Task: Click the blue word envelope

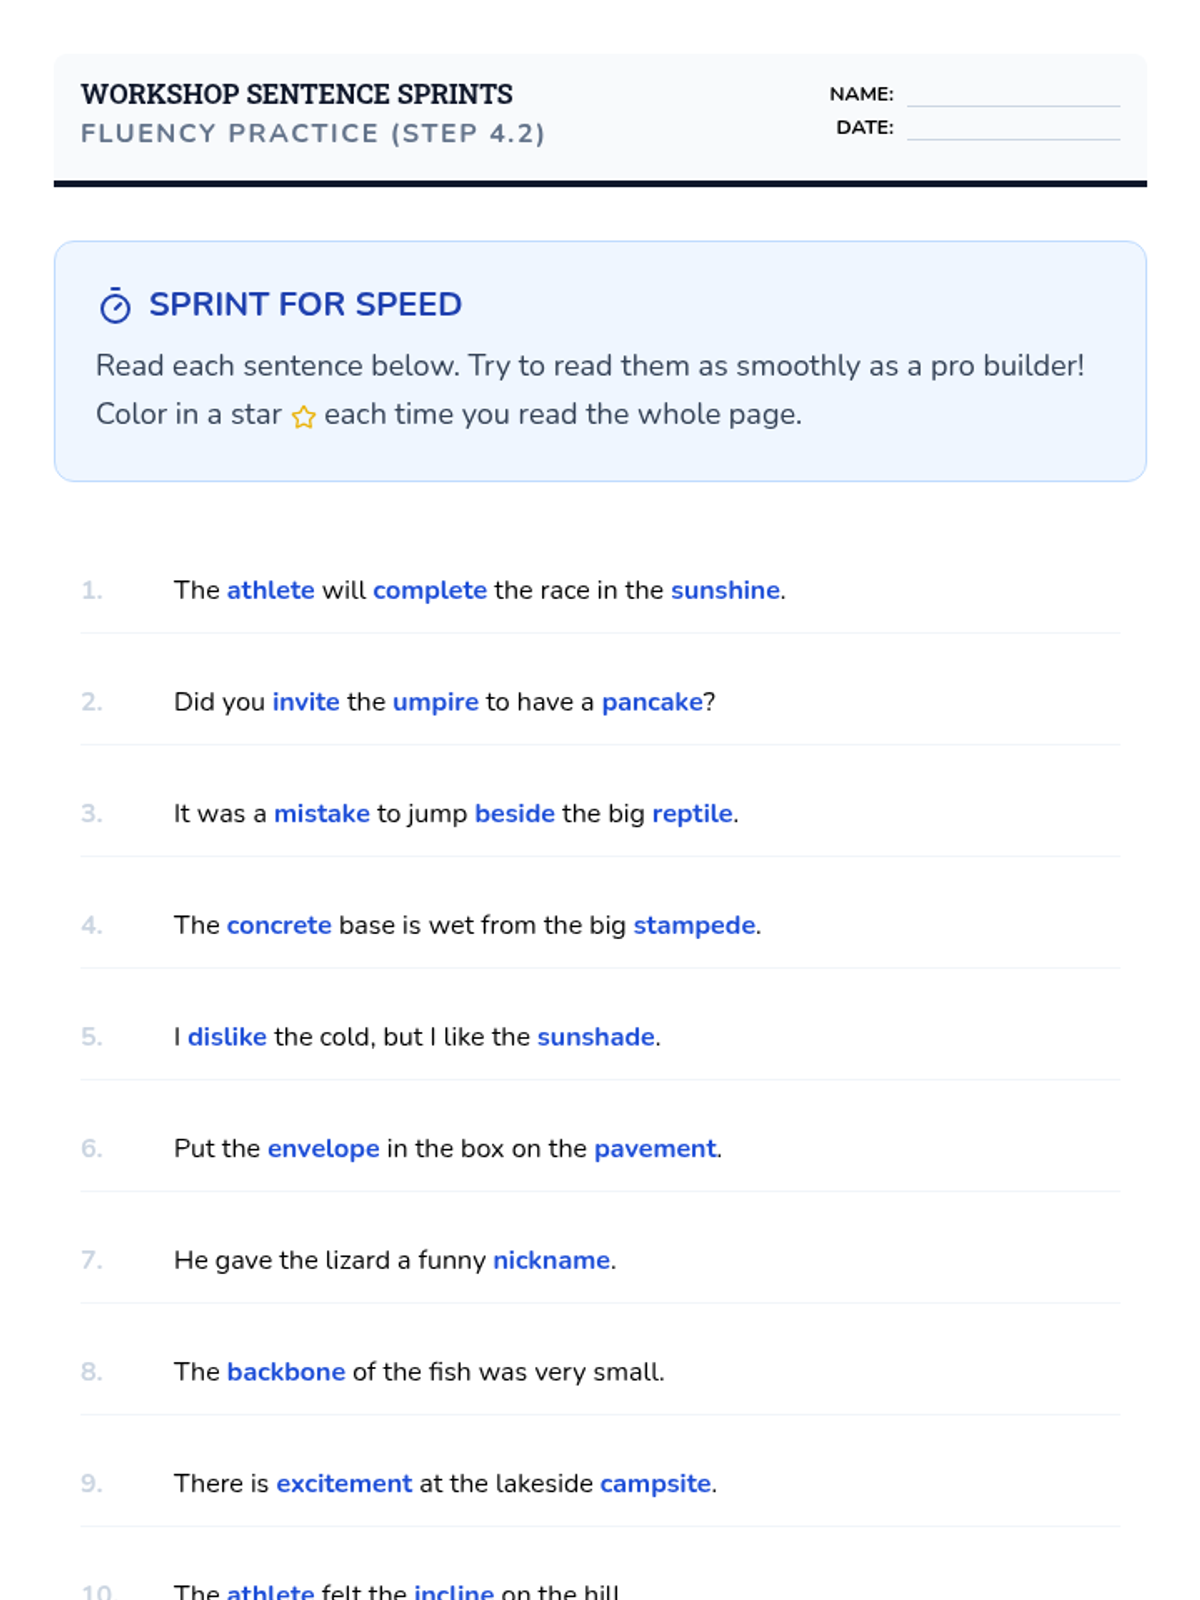Action: click(323, 1149)
